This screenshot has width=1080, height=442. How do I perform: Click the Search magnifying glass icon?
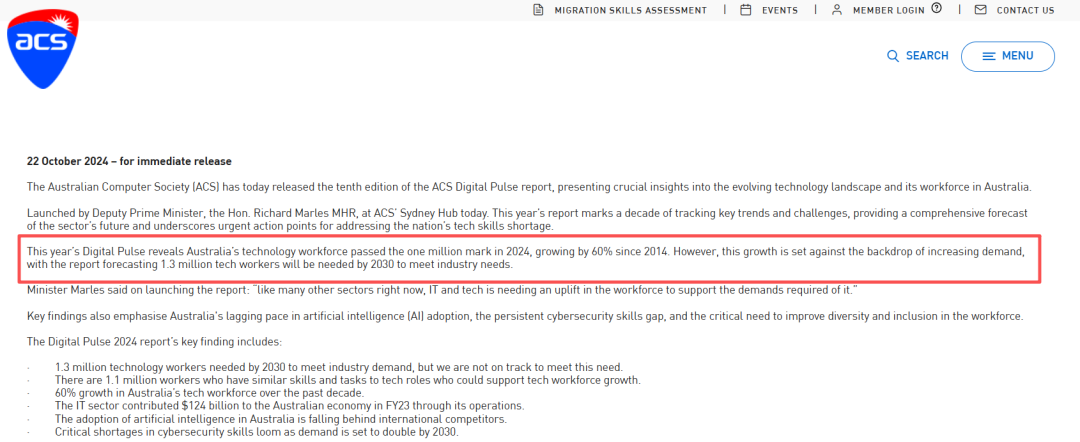point(893,56)
